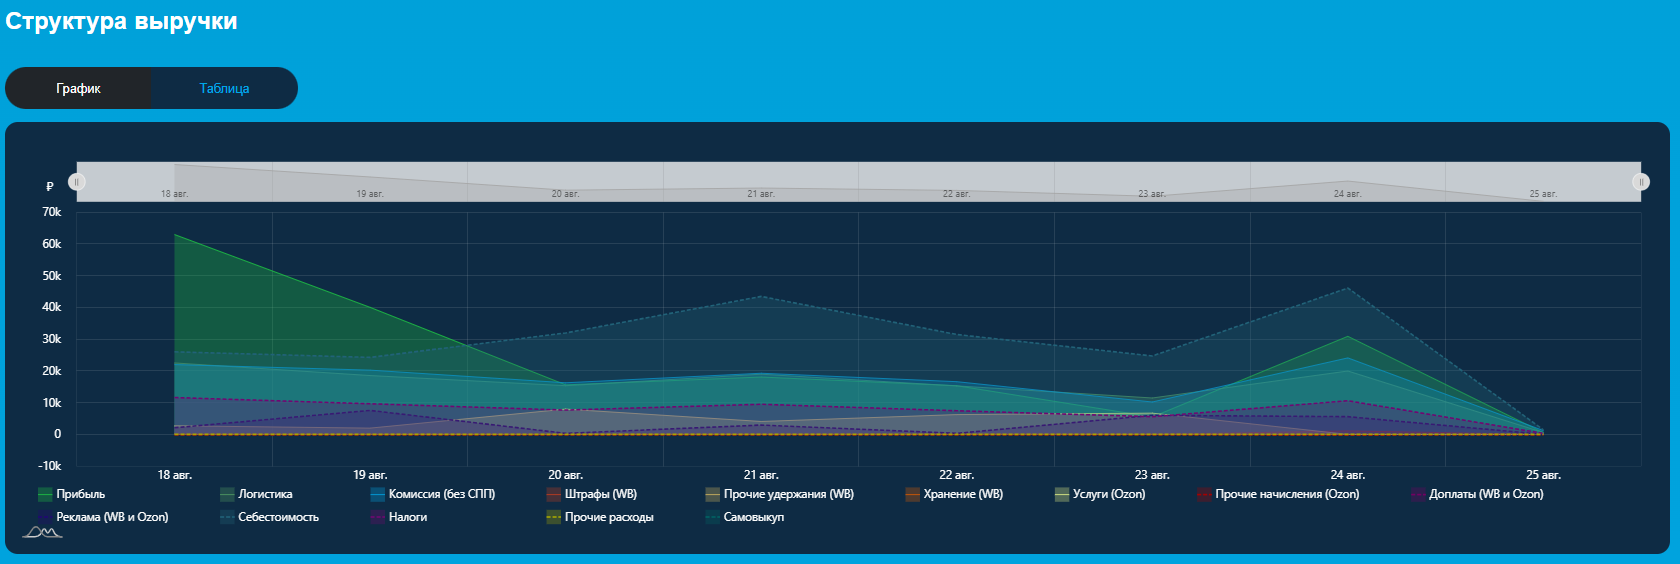Click Доплаты (WB и Ozon) legend label

click(x=1485, y=494)
